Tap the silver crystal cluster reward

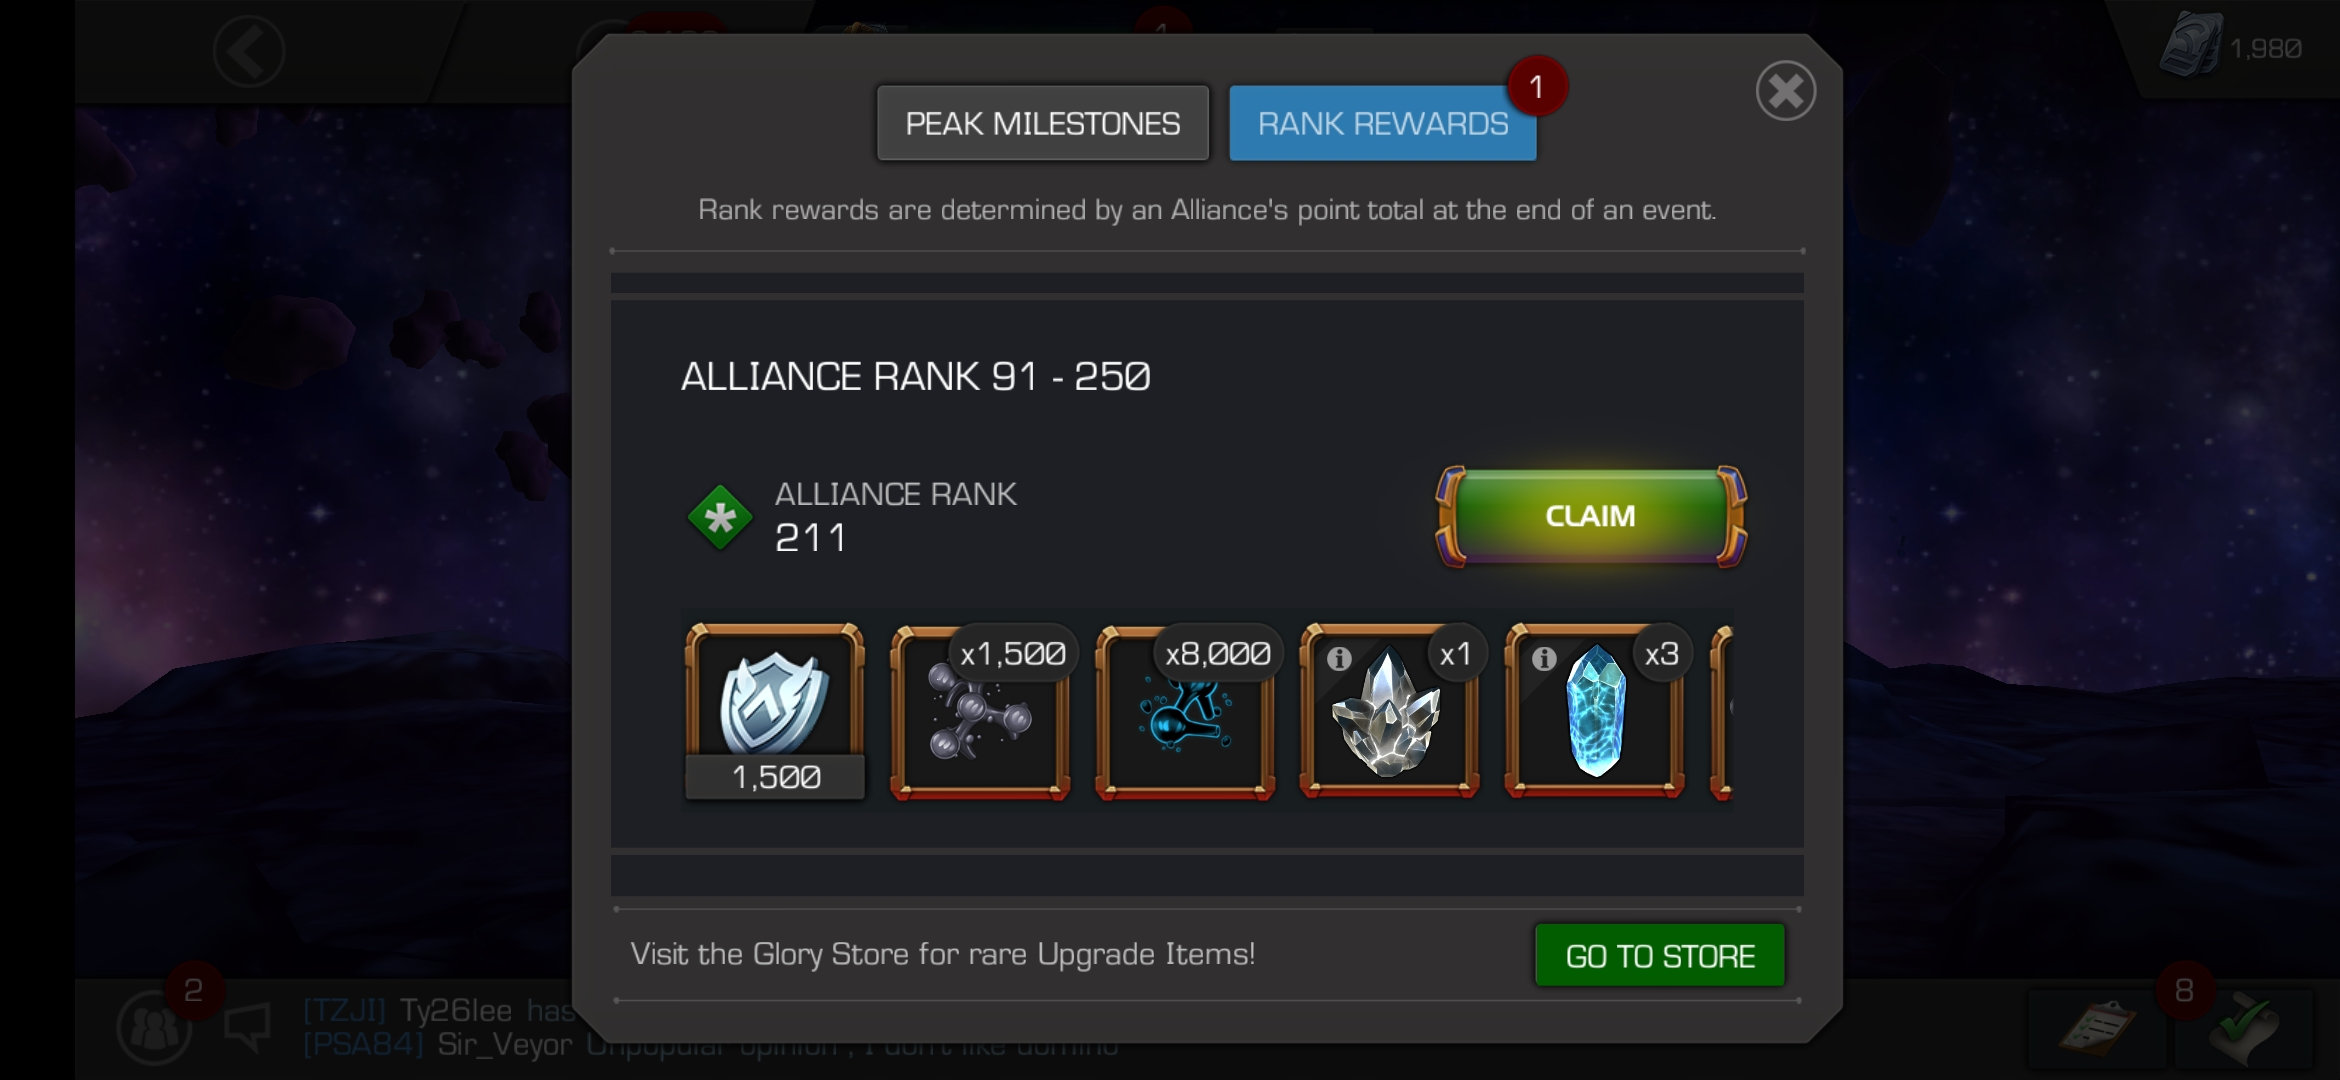[1389, 712]
